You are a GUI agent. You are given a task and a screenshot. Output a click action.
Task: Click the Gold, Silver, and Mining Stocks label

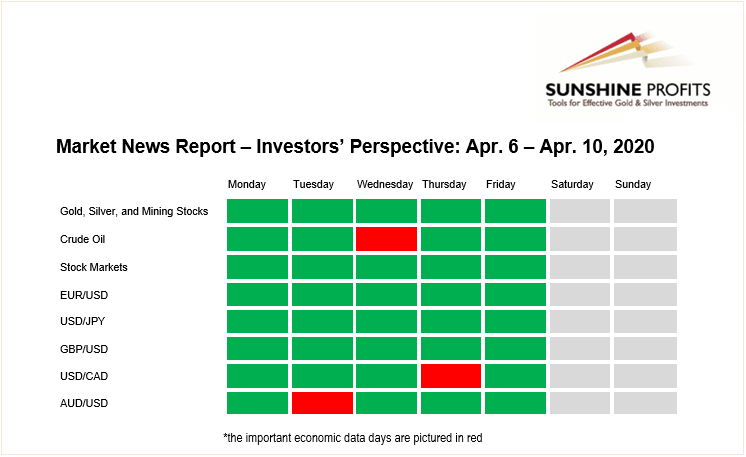coord(134,212)
